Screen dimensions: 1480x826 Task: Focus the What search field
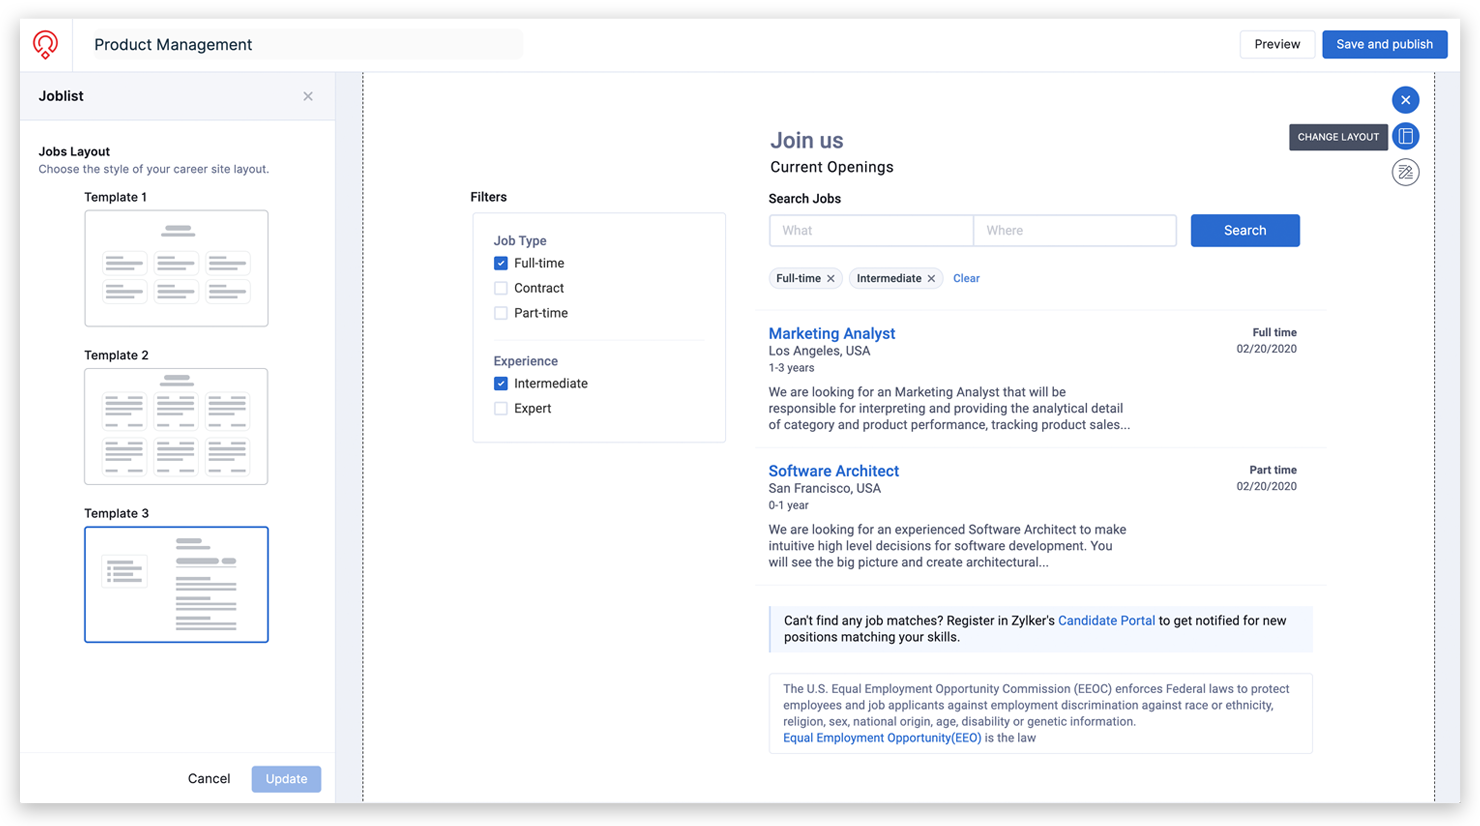tap(871, 230)
